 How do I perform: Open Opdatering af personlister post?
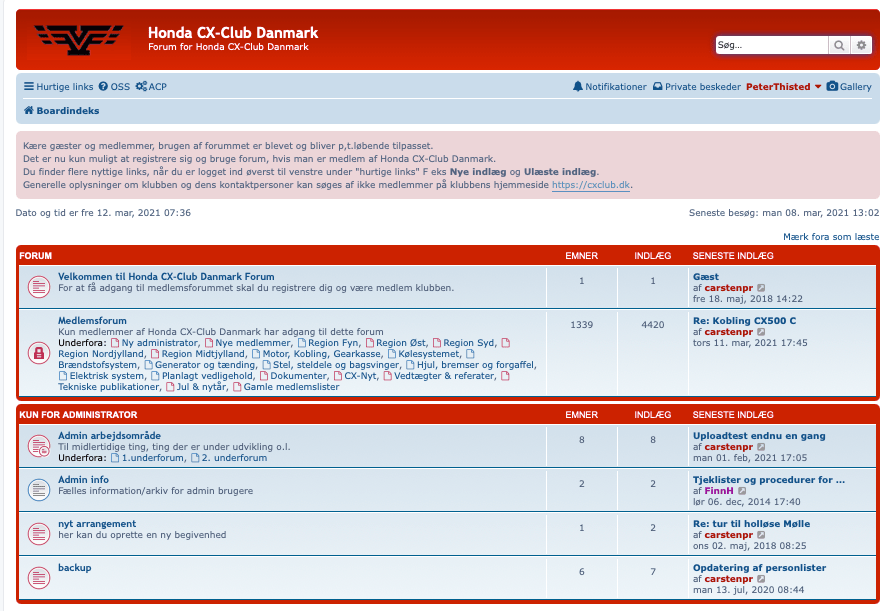(x=759, y=567)
